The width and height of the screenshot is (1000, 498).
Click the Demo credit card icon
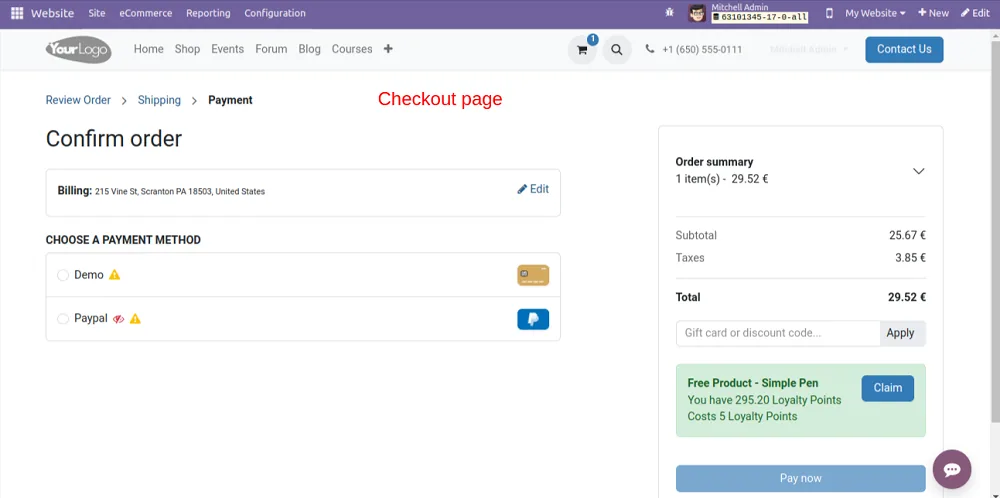[533, 275]
